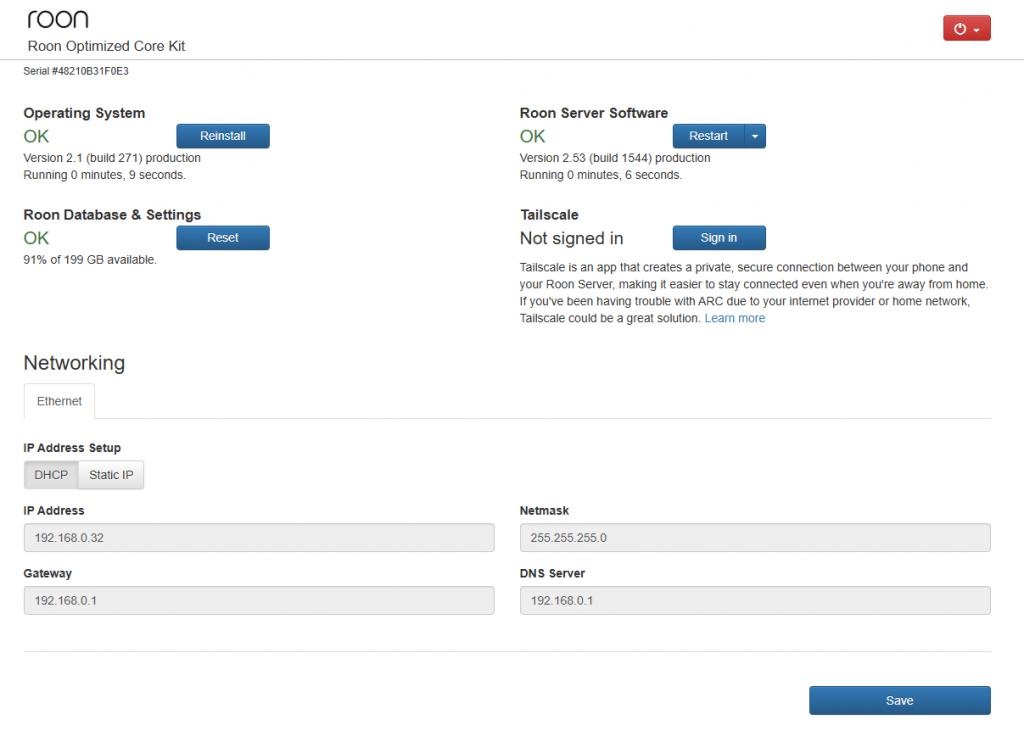1024x742 pixels.
Task: Click the Roon Optimized Core Kit title
Action: click(106, 46)
